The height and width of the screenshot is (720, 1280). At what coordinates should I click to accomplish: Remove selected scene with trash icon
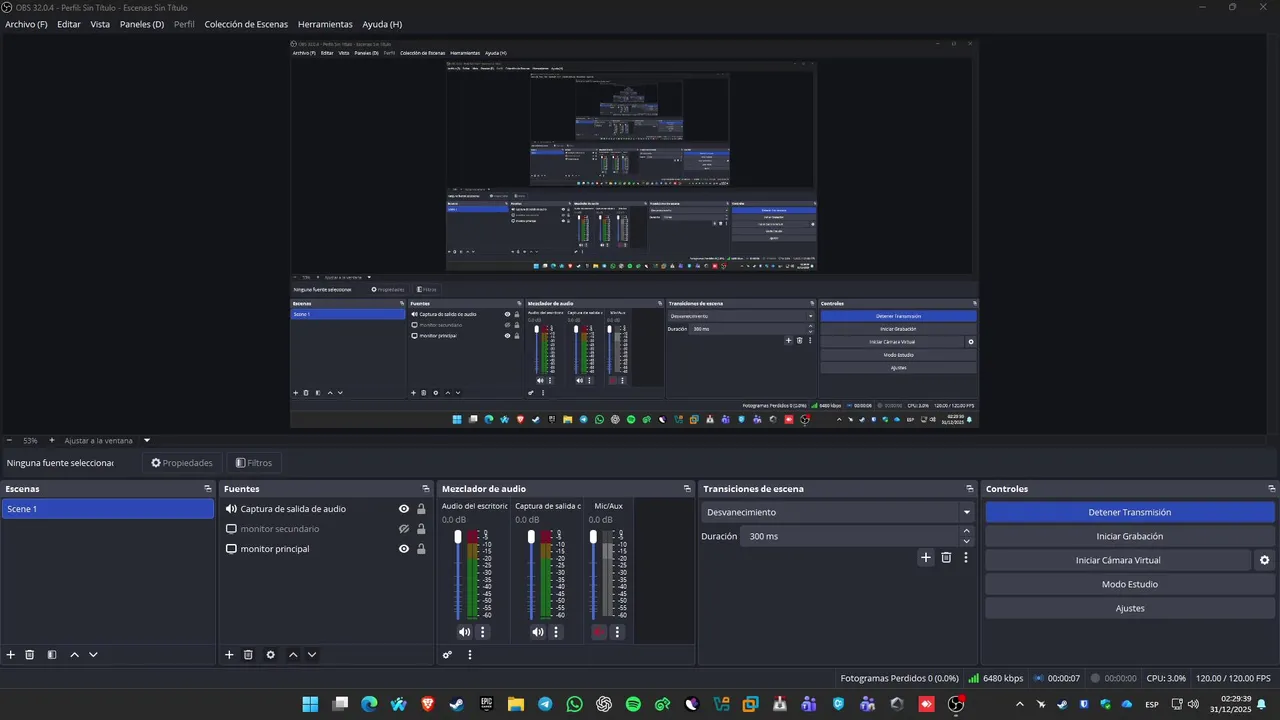click(30, 655)
